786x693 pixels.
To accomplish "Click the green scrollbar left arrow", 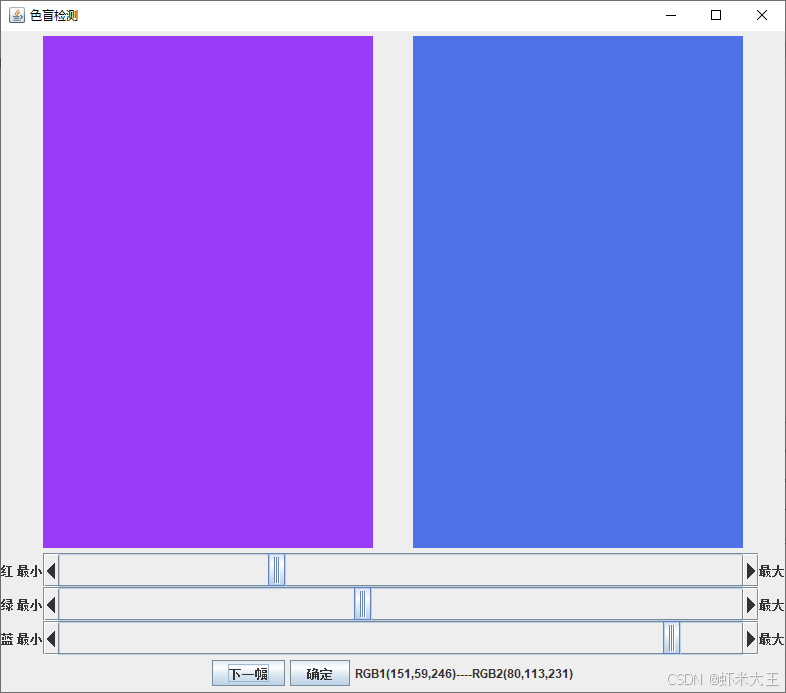I will click(x=51, y=604).
